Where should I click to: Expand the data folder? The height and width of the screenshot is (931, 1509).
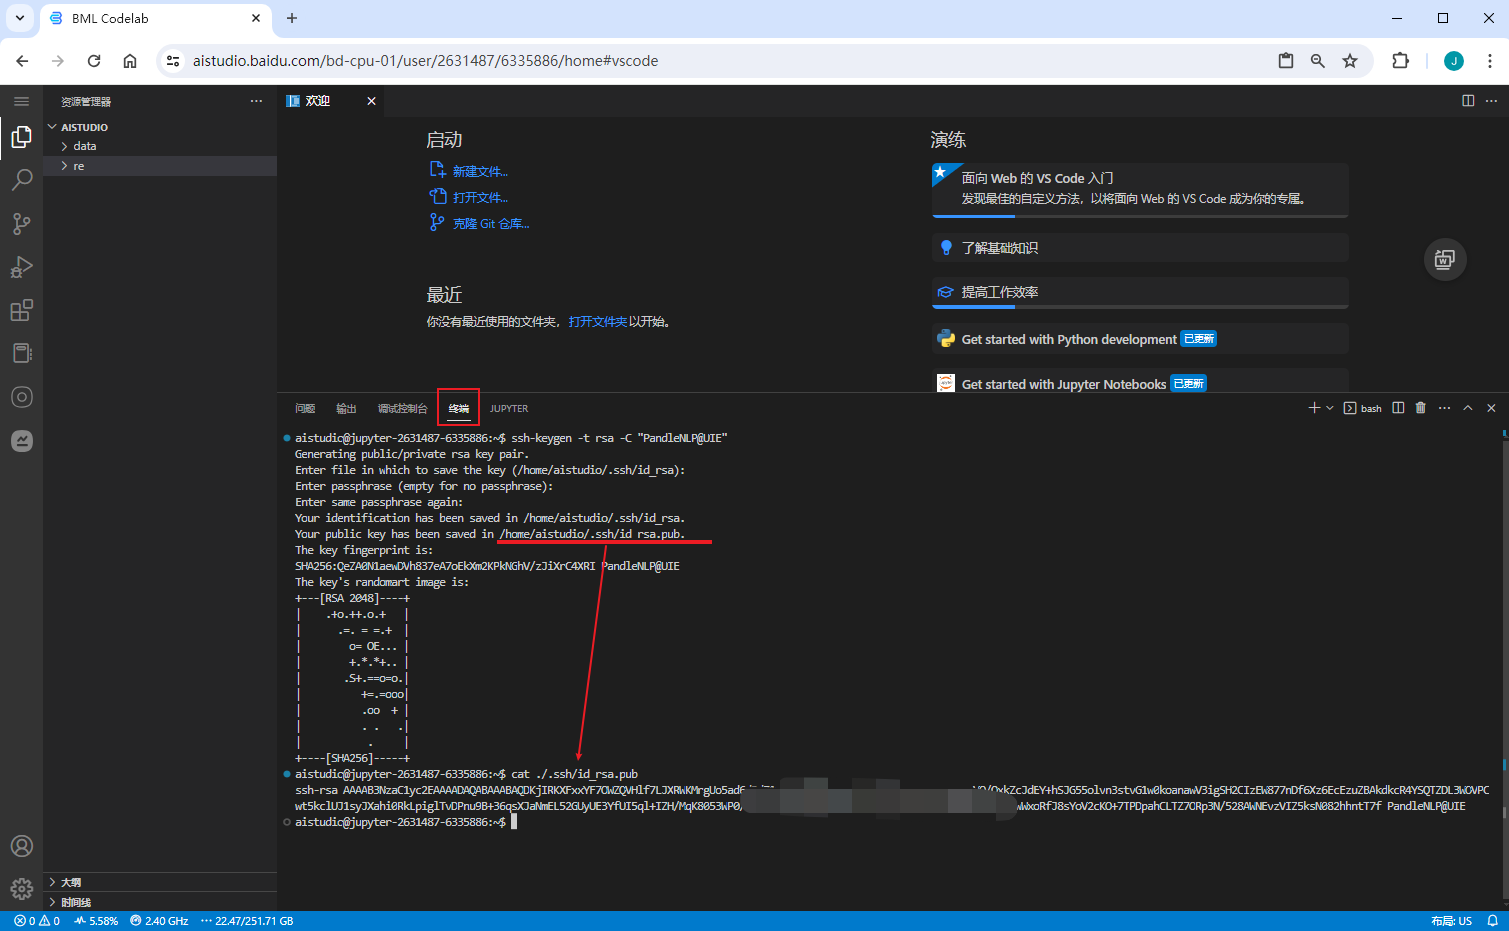(160, 146)
